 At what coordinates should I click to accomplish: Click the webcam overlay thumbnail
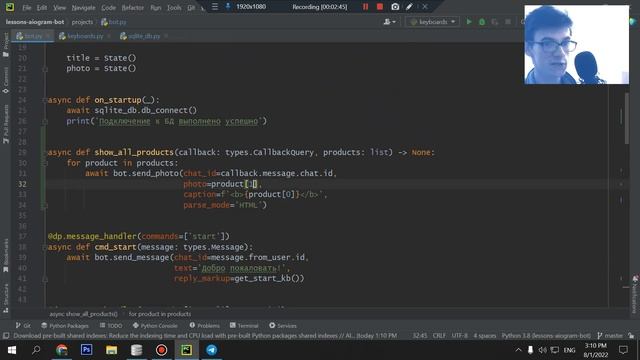pyautogui.click(x=577, y=44)
